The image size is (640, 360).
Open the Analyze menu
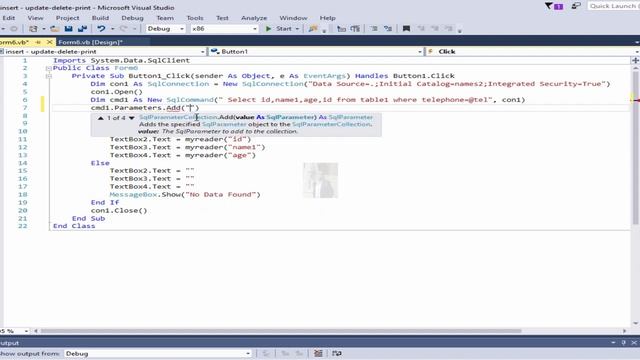(x=254, y=18)
